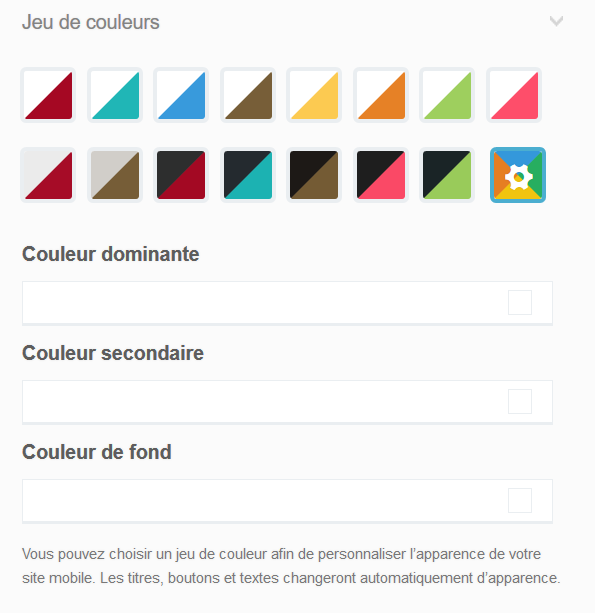
Task: Choose the beige and brown color scheme
Action: coord(115,175)
